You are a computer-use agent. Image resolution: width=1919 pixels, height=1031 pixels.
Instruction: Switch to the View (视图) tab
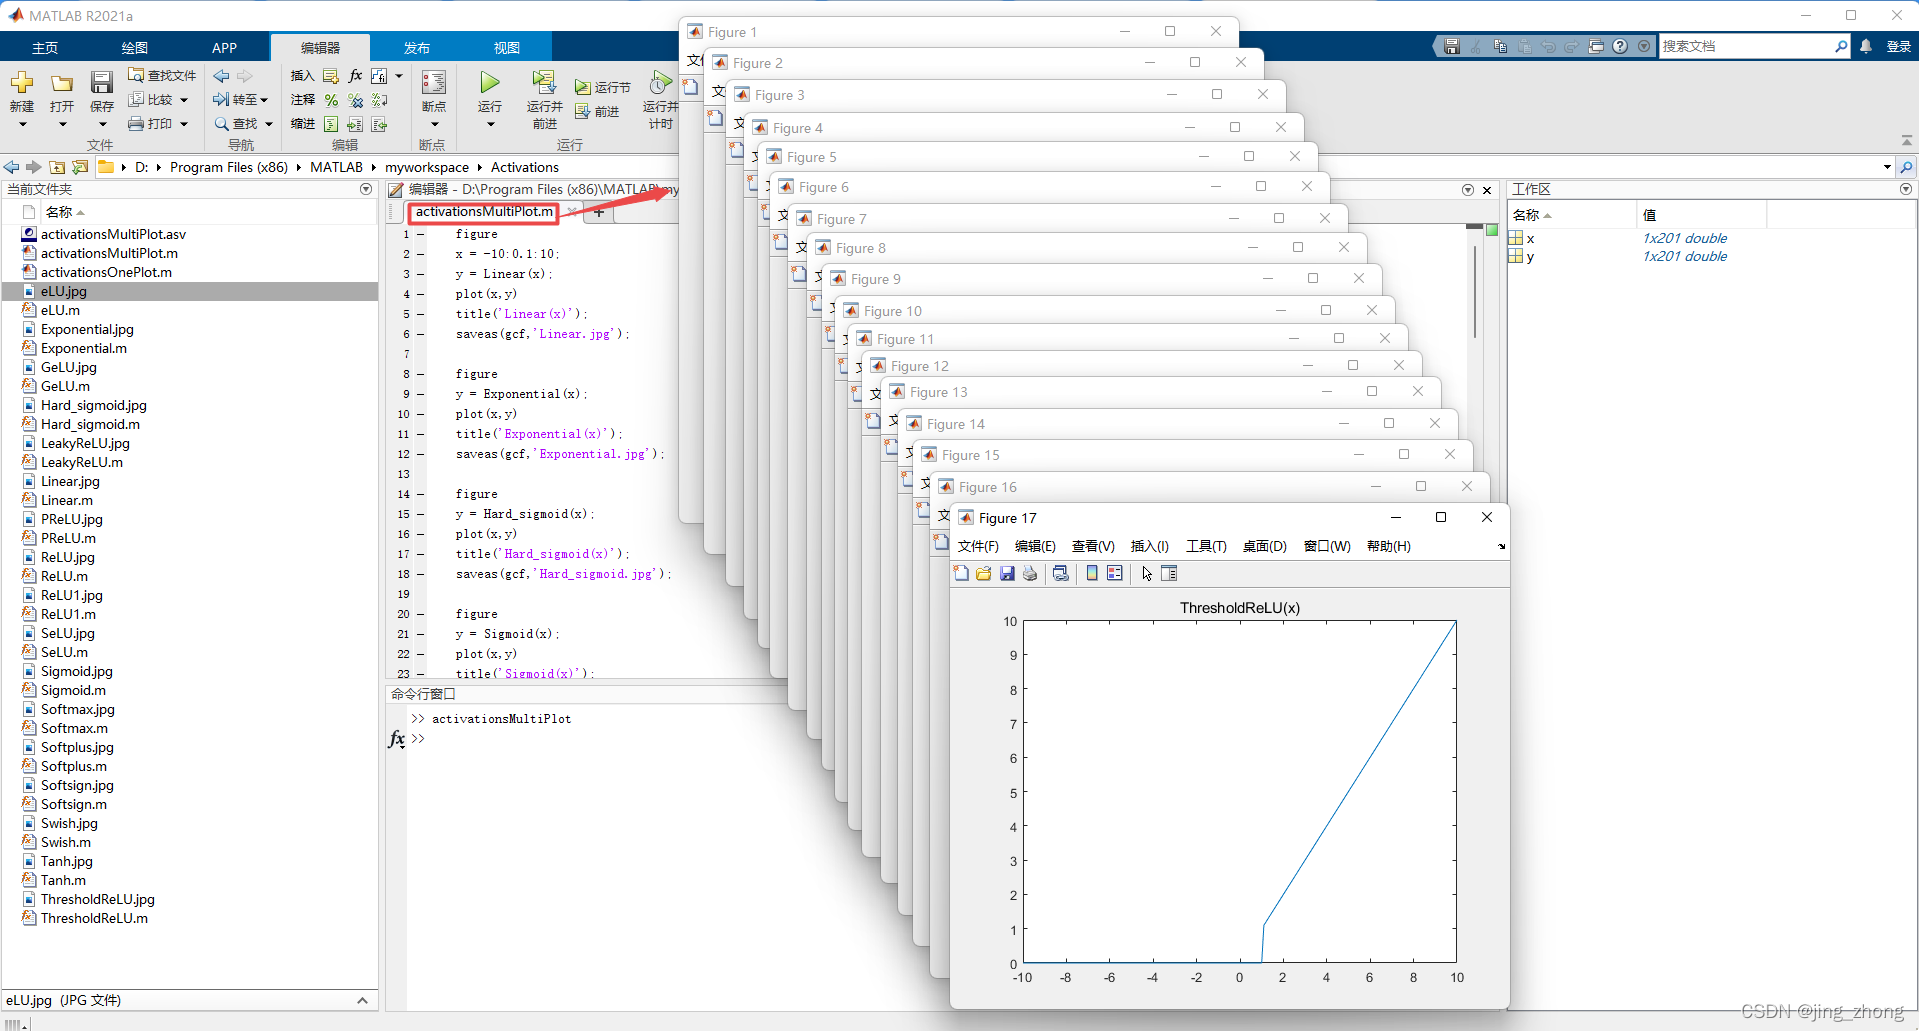click(x=507, y=47)
